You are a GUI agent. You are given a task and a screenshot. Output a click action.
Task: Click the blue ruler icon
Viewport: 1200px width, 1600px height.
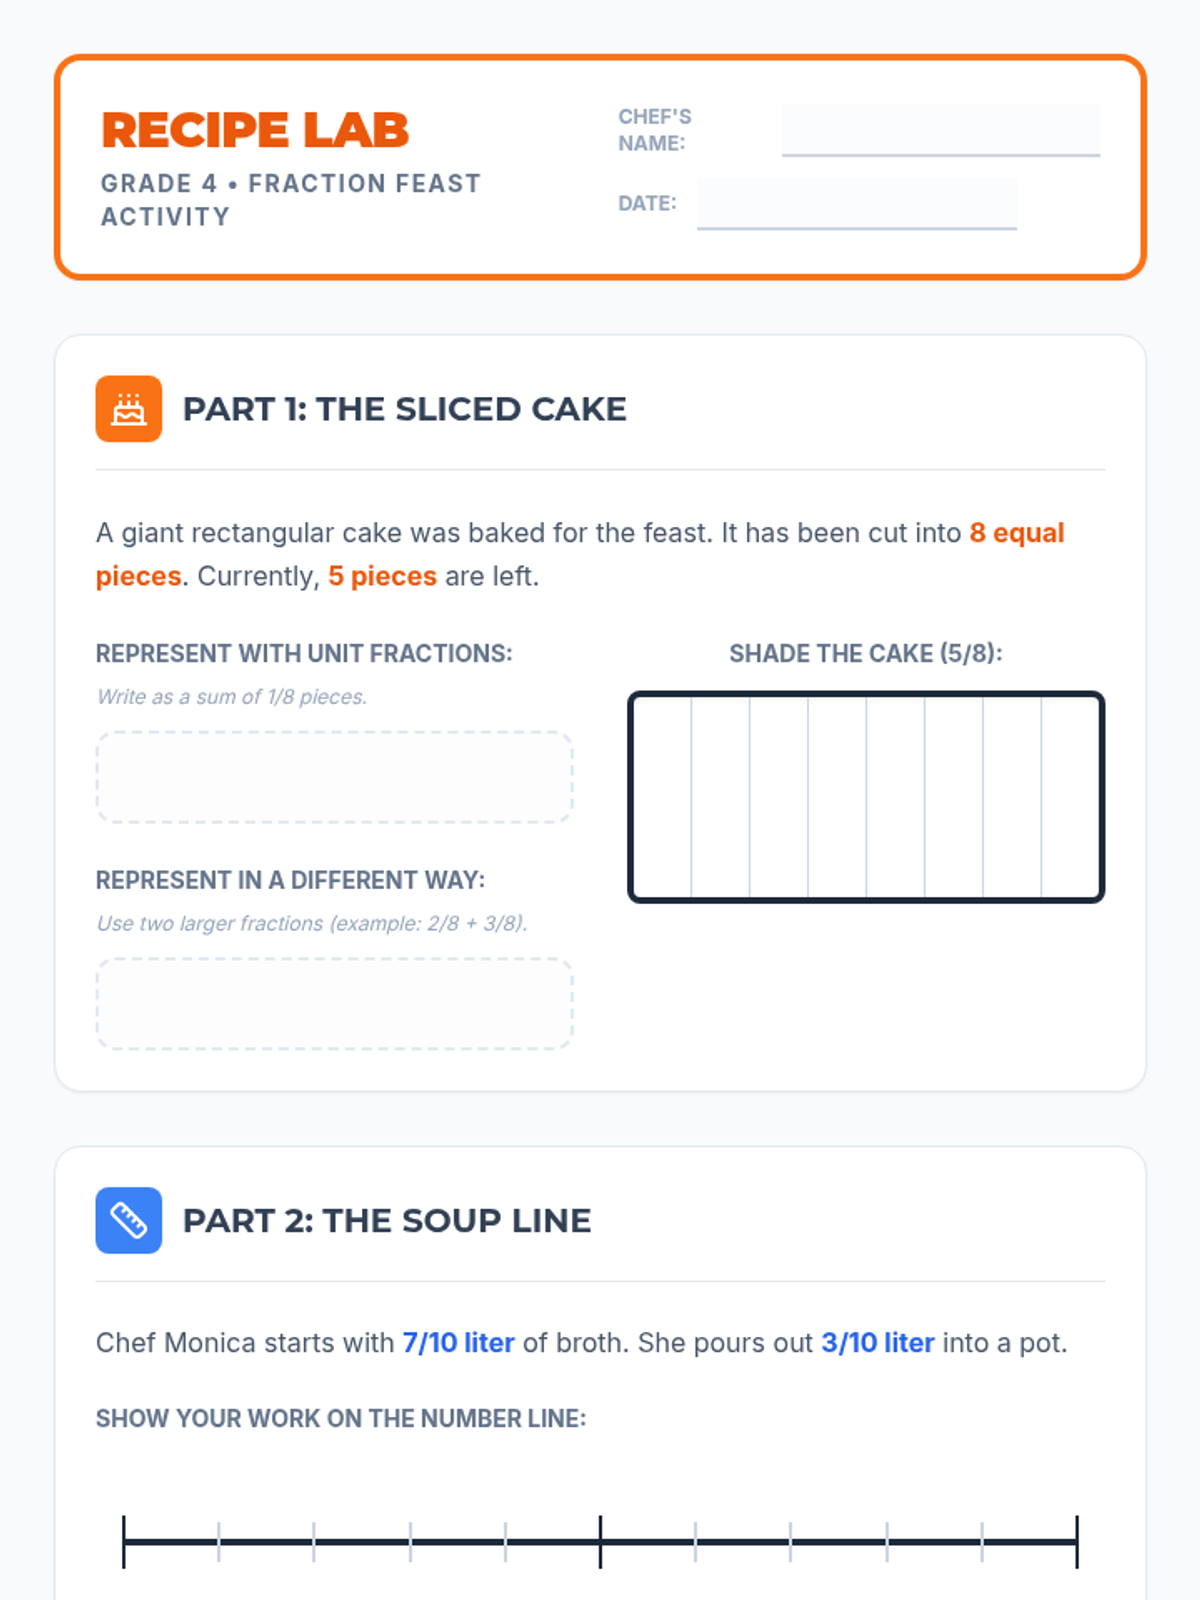click(x=128, y=1220)
